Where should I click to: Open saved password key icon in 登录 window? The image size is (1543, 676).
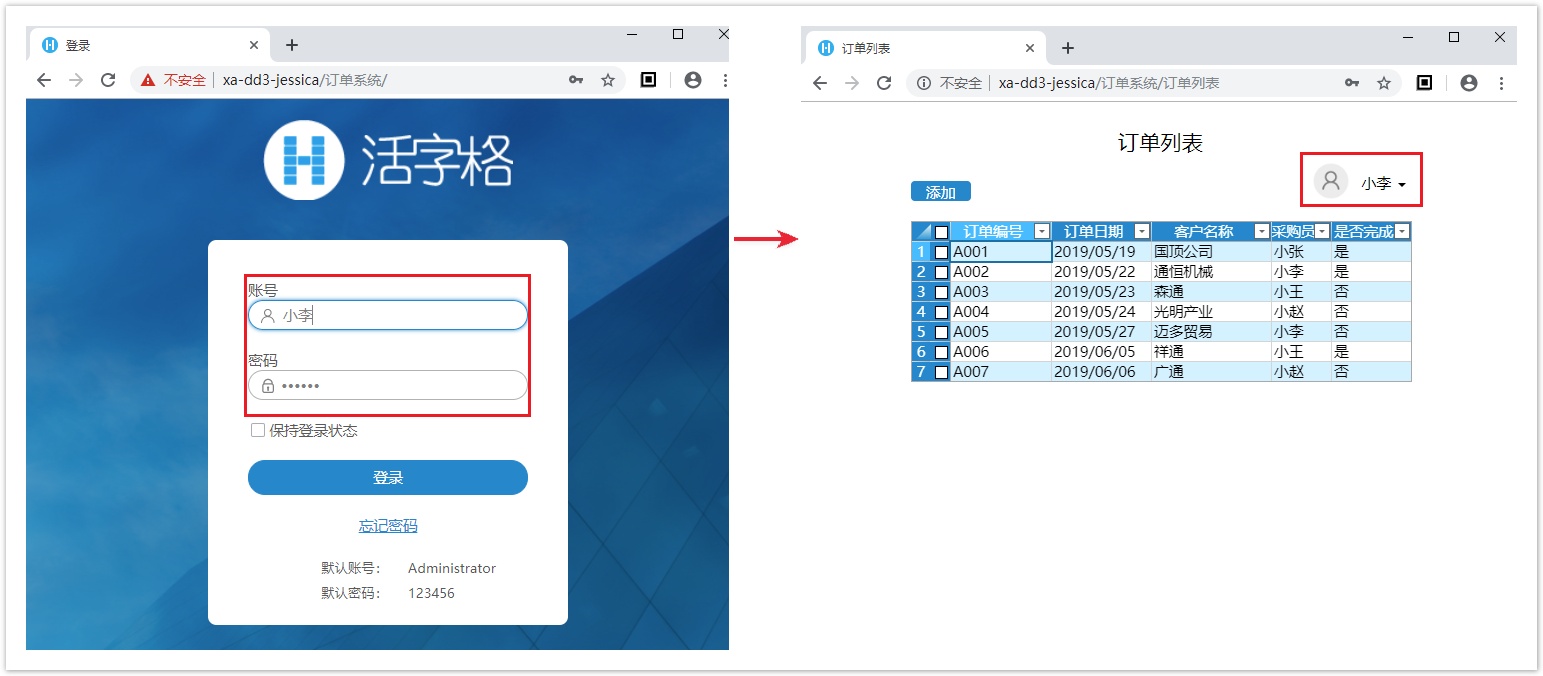(x=576, y=80)
